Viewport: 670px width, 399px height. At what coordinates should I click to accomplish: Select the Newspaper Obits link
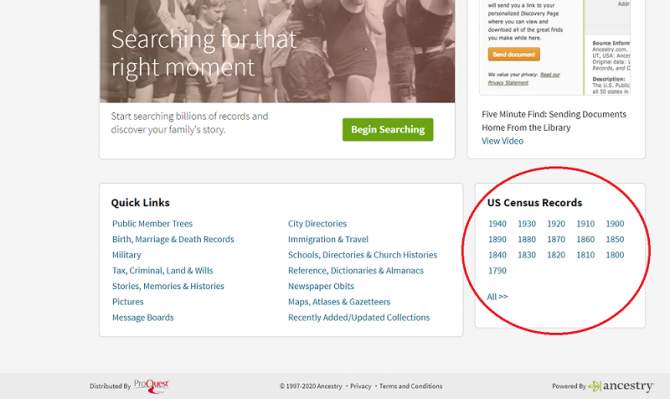tap(321, 286)
